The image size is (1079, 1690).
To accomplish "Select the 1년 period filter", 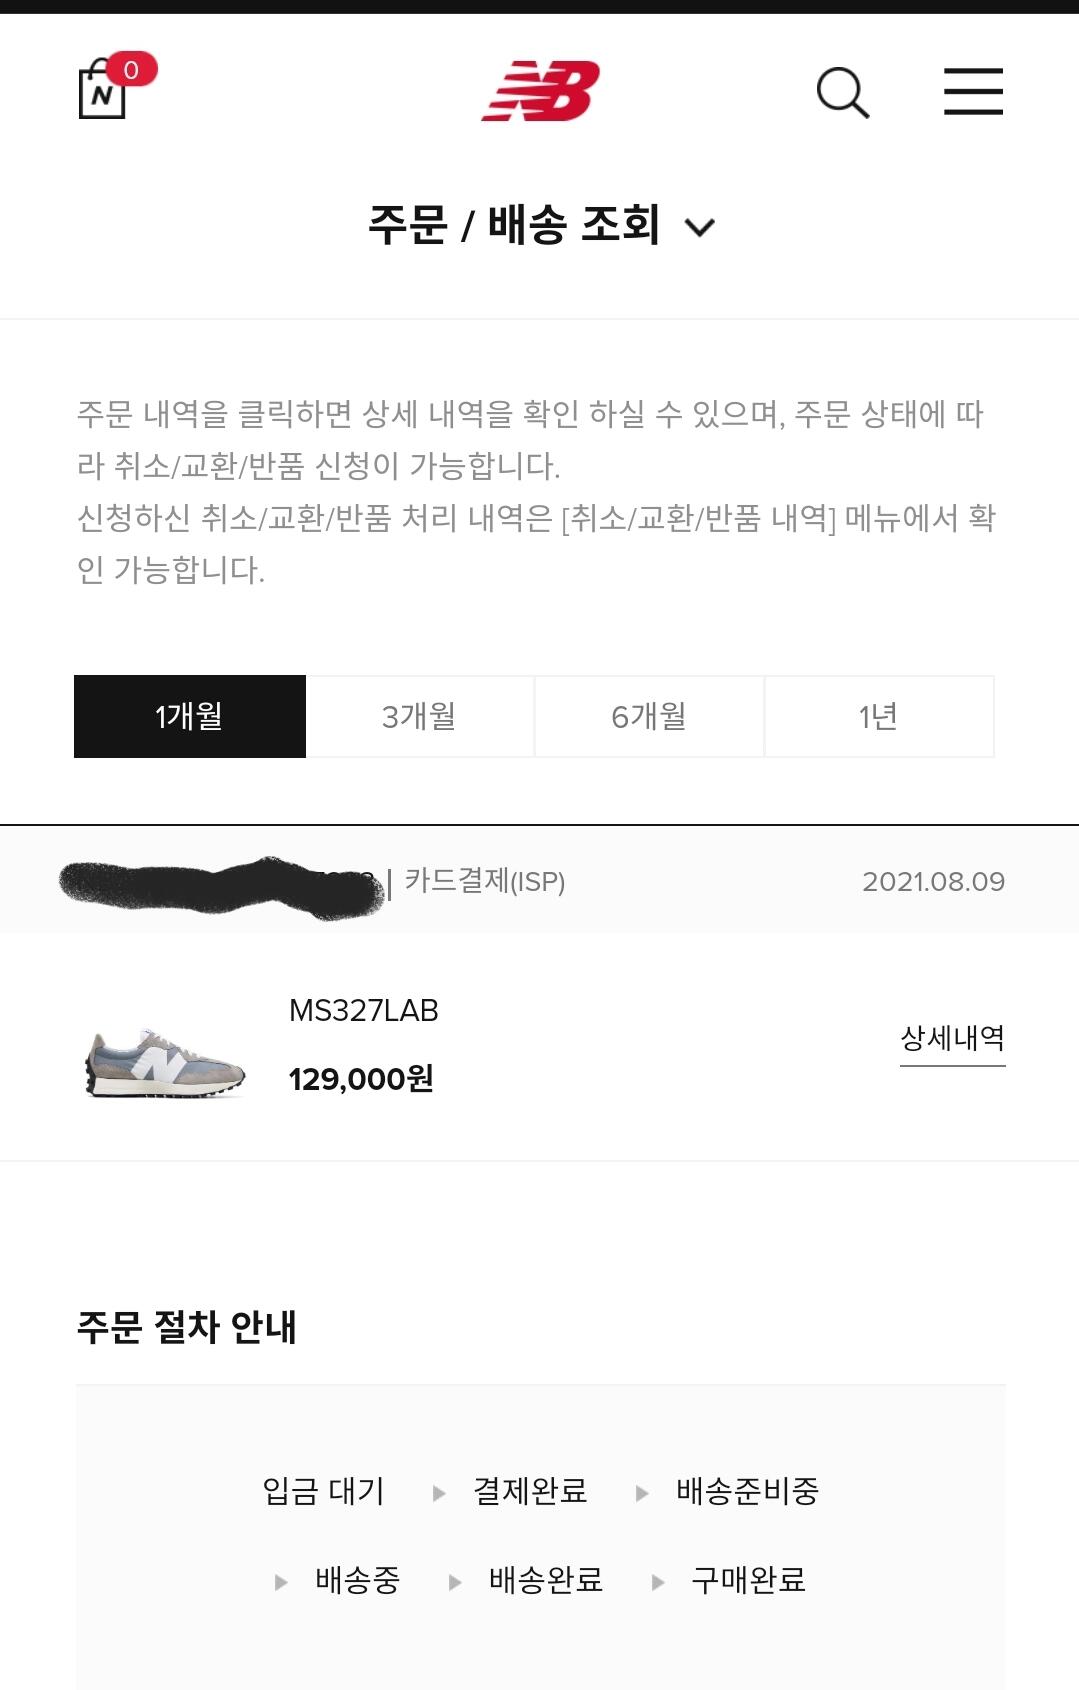I will tap(879, 716).
